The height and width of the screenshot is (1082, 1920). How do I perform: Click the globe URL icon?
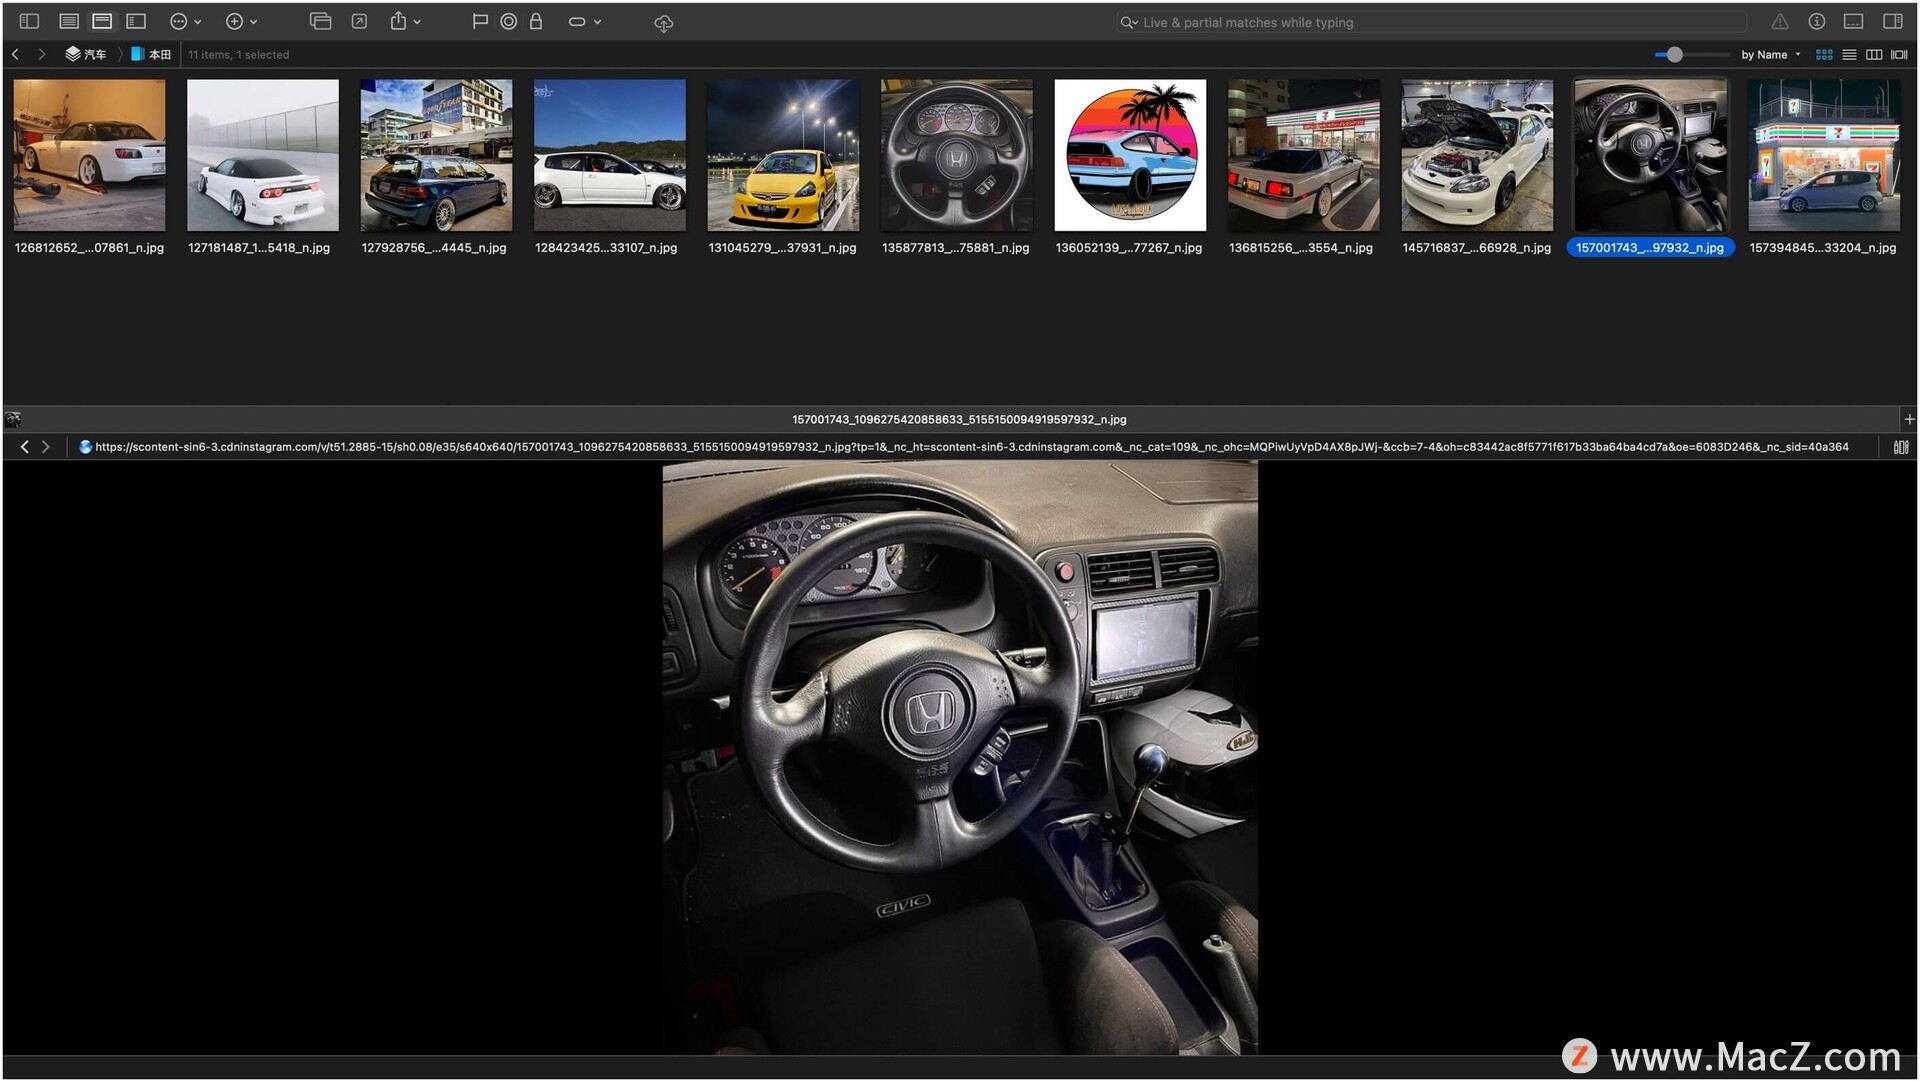pos(85,447)
